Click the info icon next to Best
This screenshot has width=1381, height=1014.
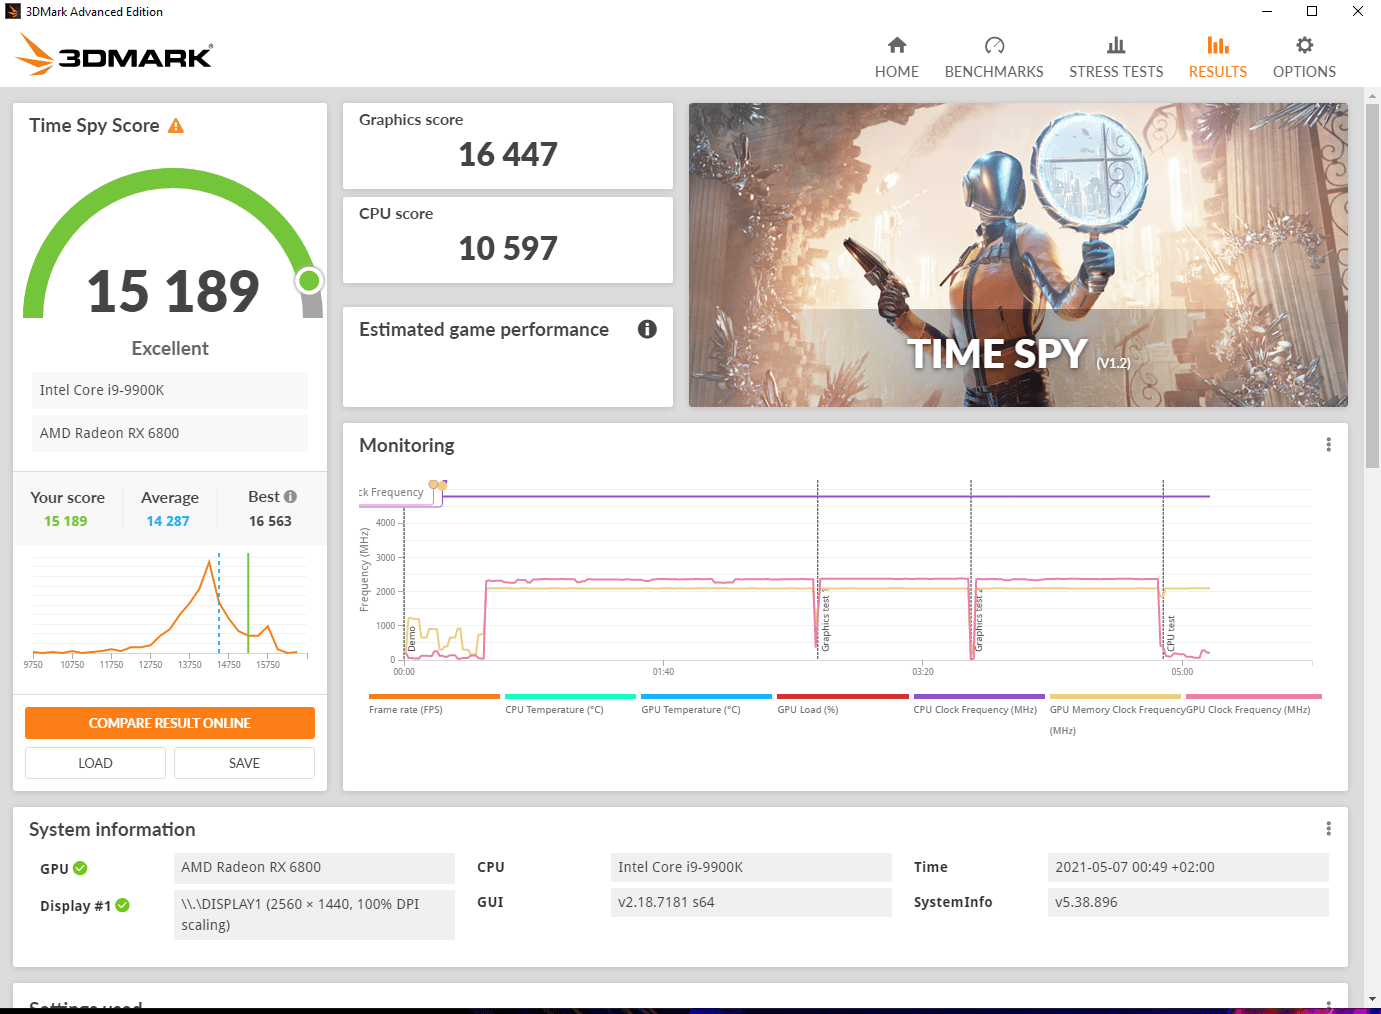(x=290, y=496)
